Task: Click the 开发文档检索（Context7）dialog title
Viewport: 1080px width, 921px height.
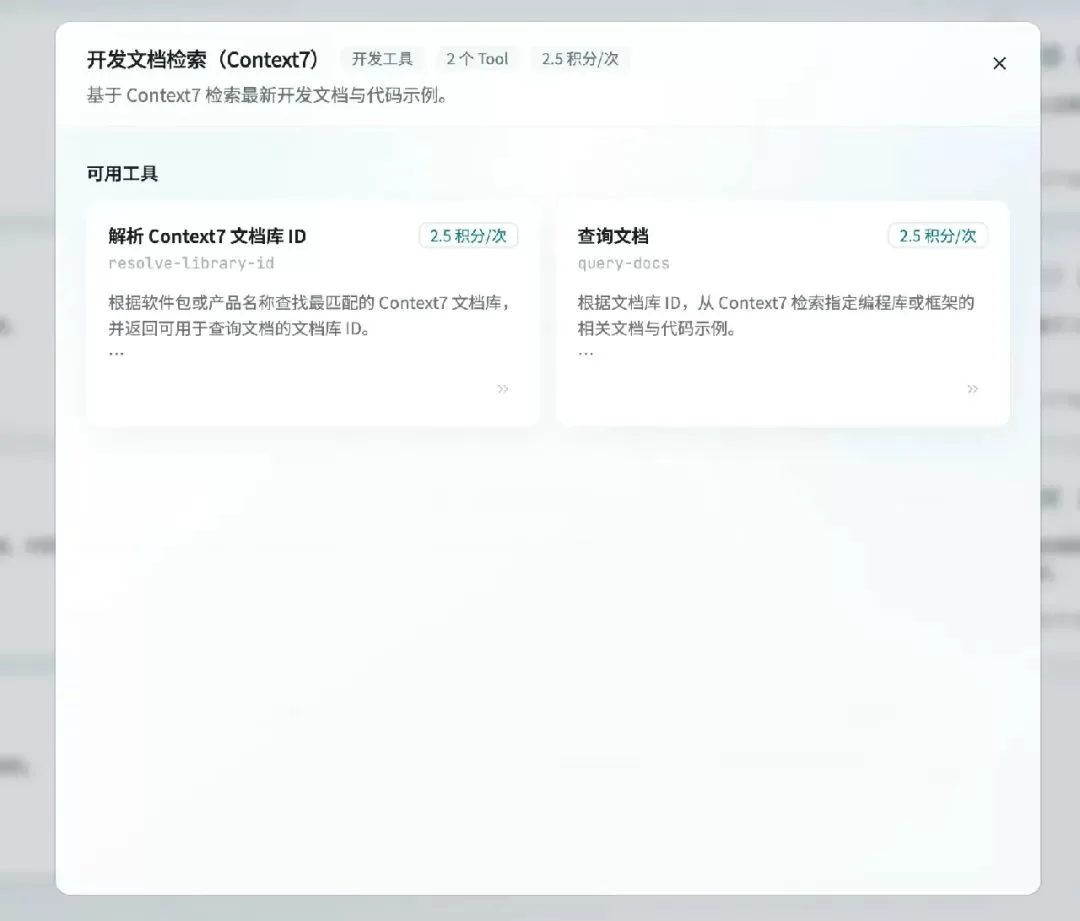Action: point(203,60)
